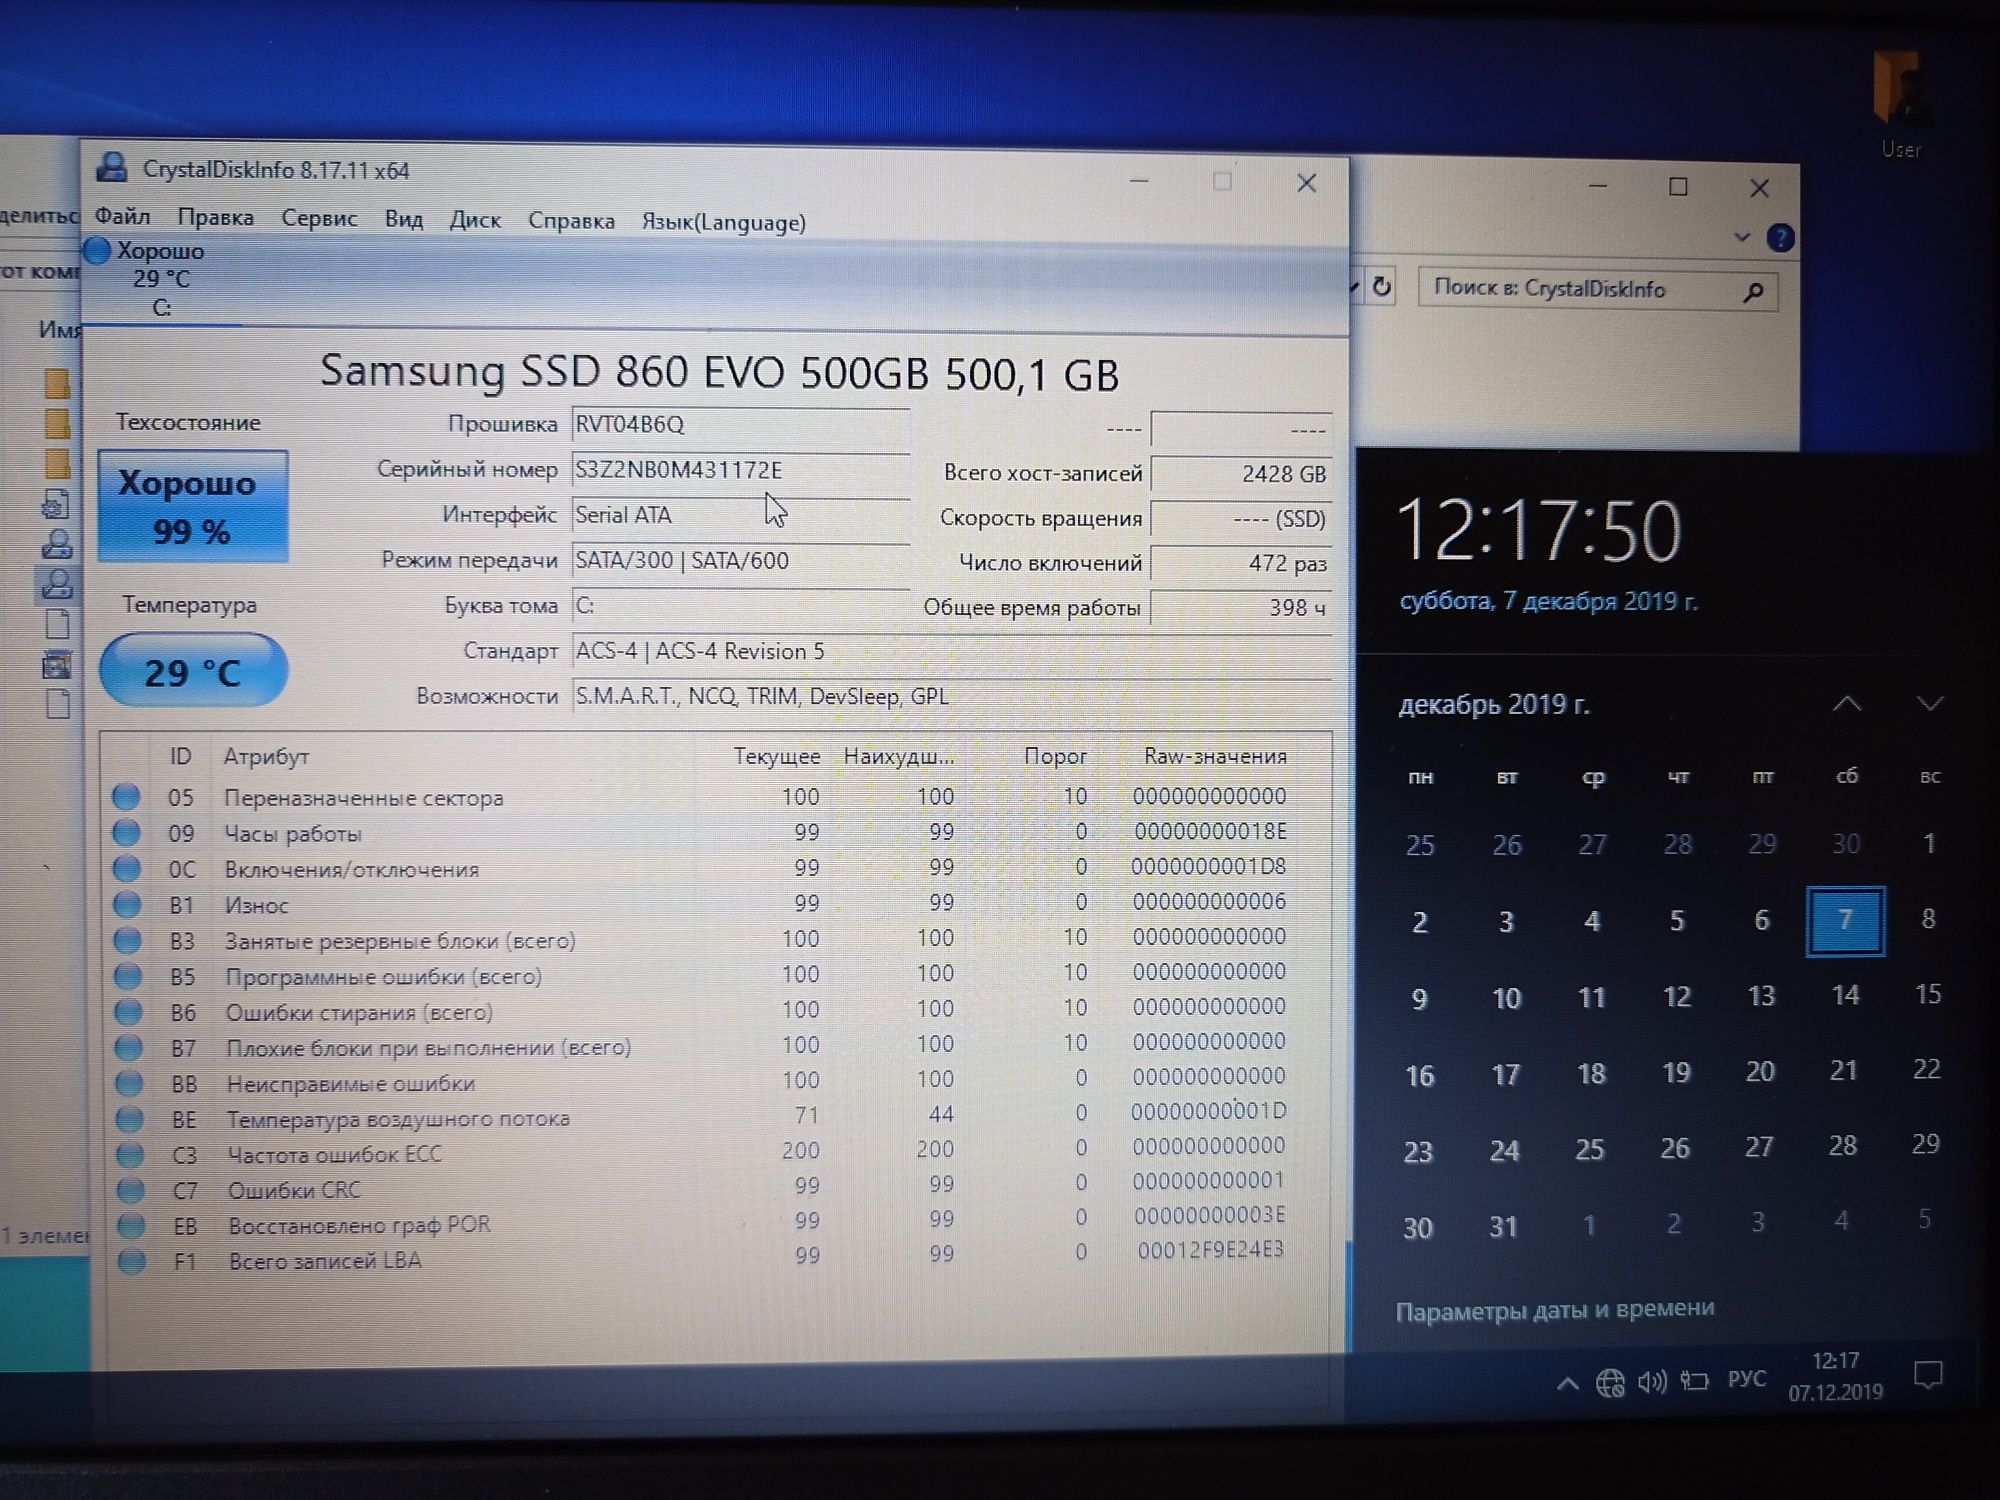Click the status dot for attribute BE

click(x=130, y=1118)
